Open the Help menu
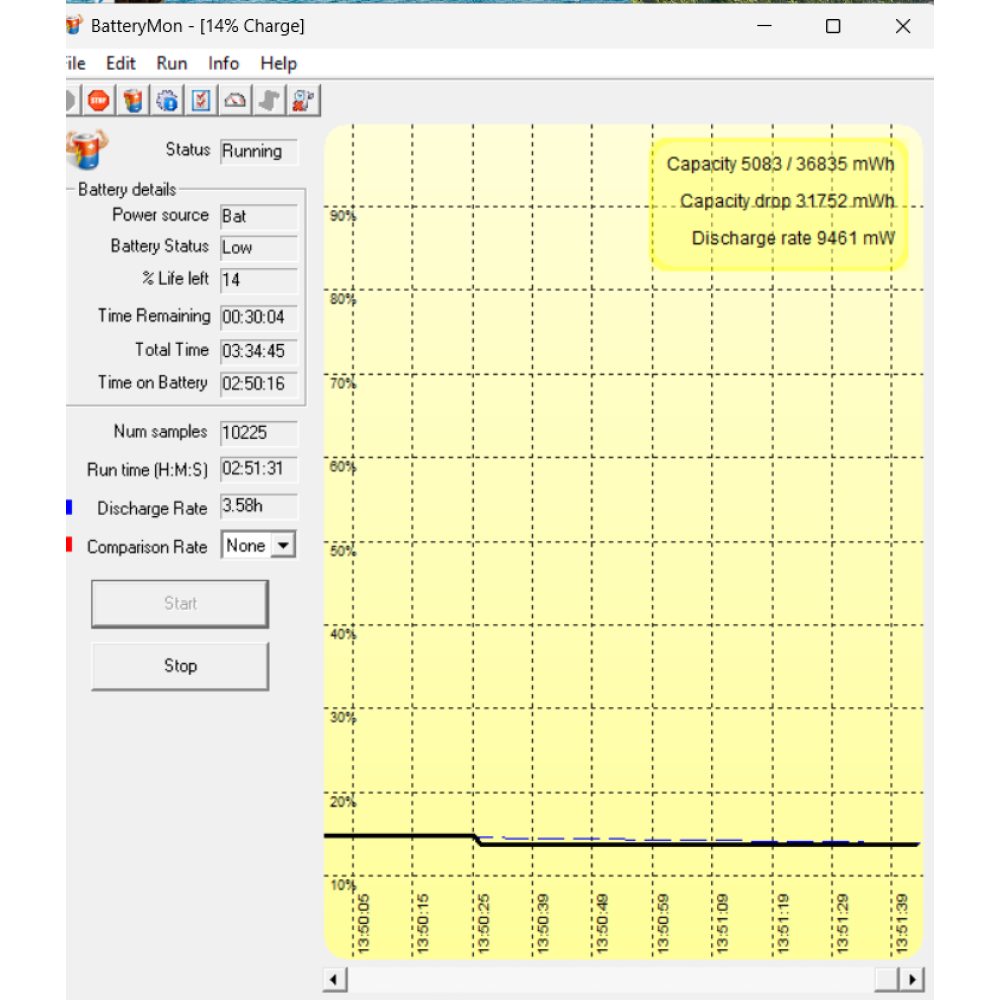Image resolution: width=1000 pixels, height=1000 pixels. [x=278, y=63]
